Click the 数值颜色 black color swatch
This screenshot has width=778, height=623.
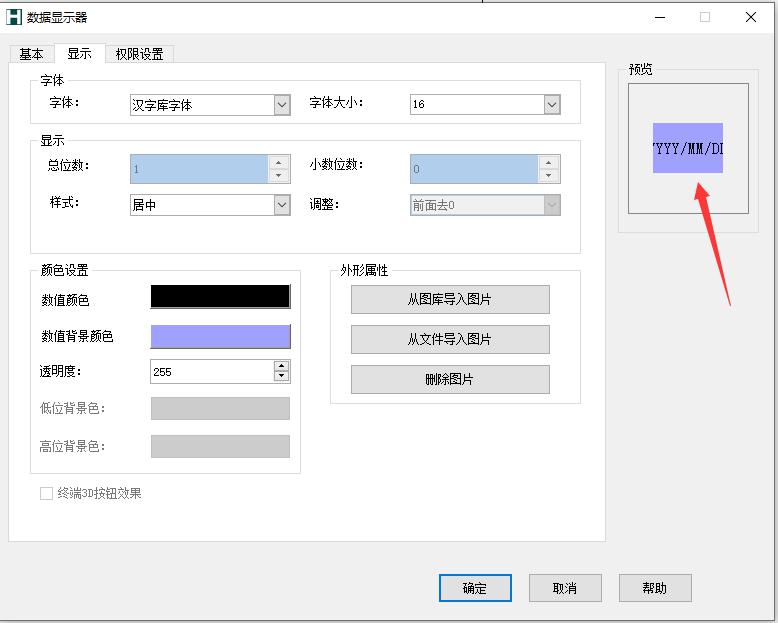(x=220, y=297)
